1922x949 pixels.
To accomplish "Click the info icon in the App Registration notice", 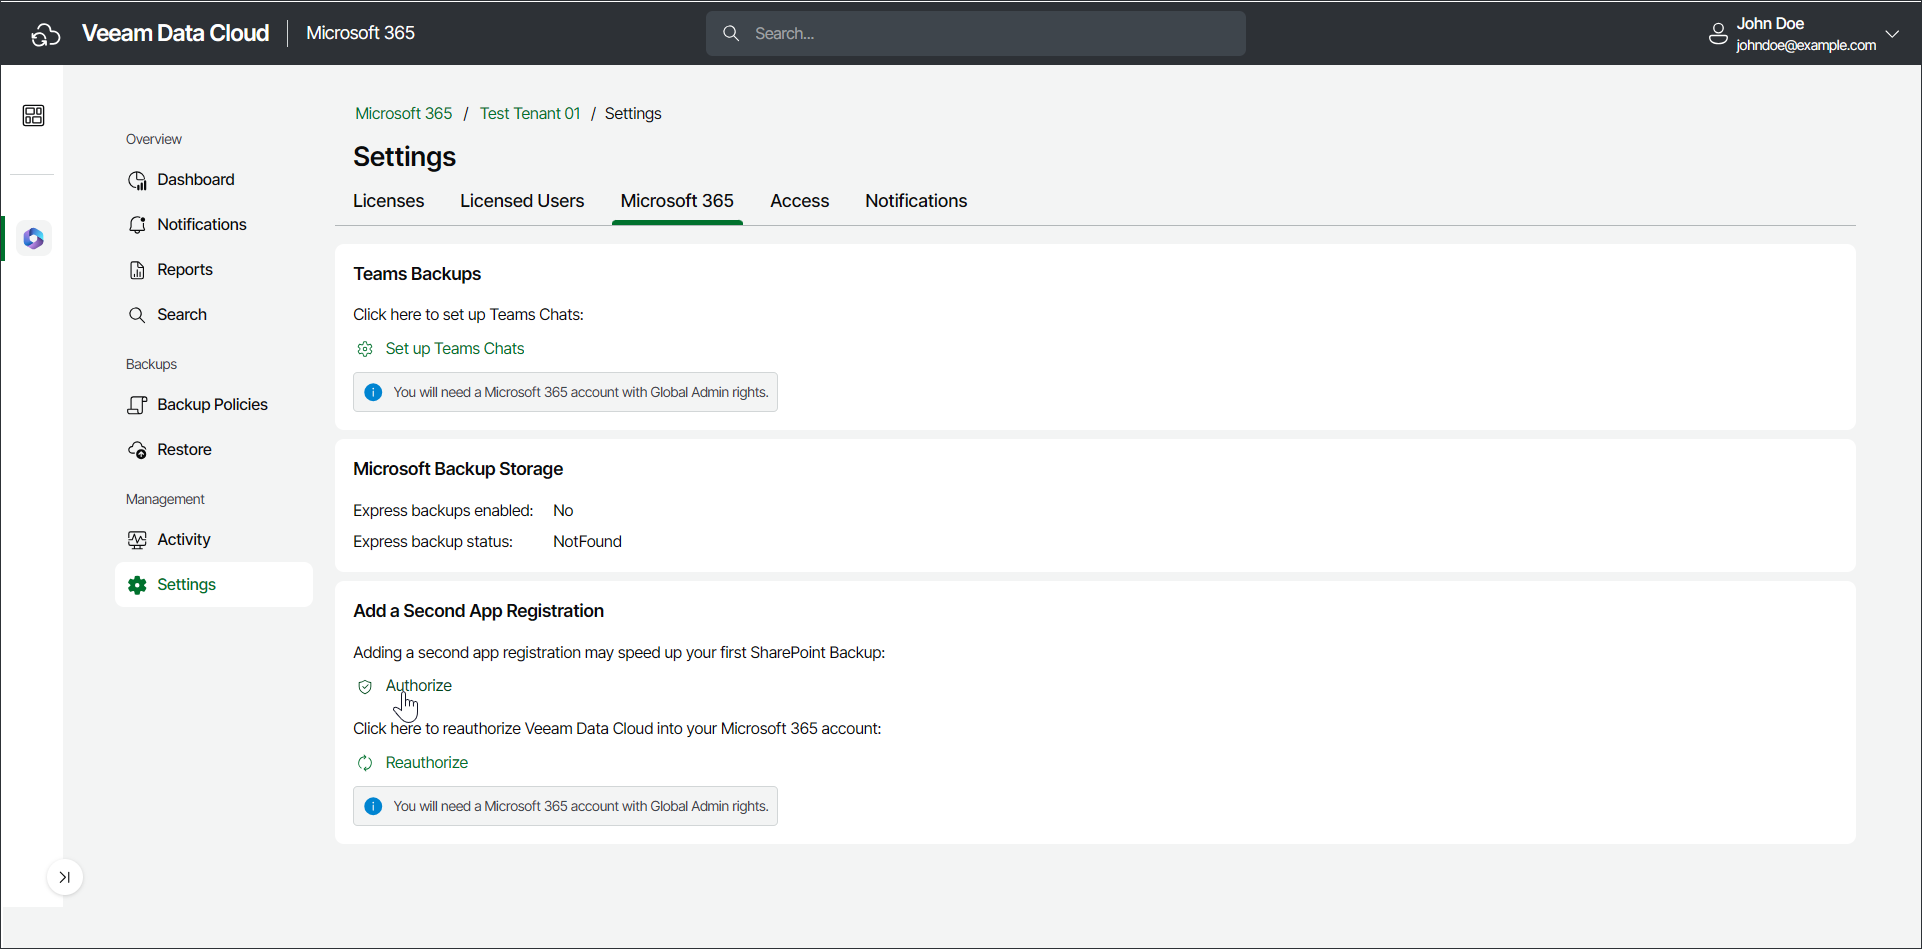I will [373, 806].
